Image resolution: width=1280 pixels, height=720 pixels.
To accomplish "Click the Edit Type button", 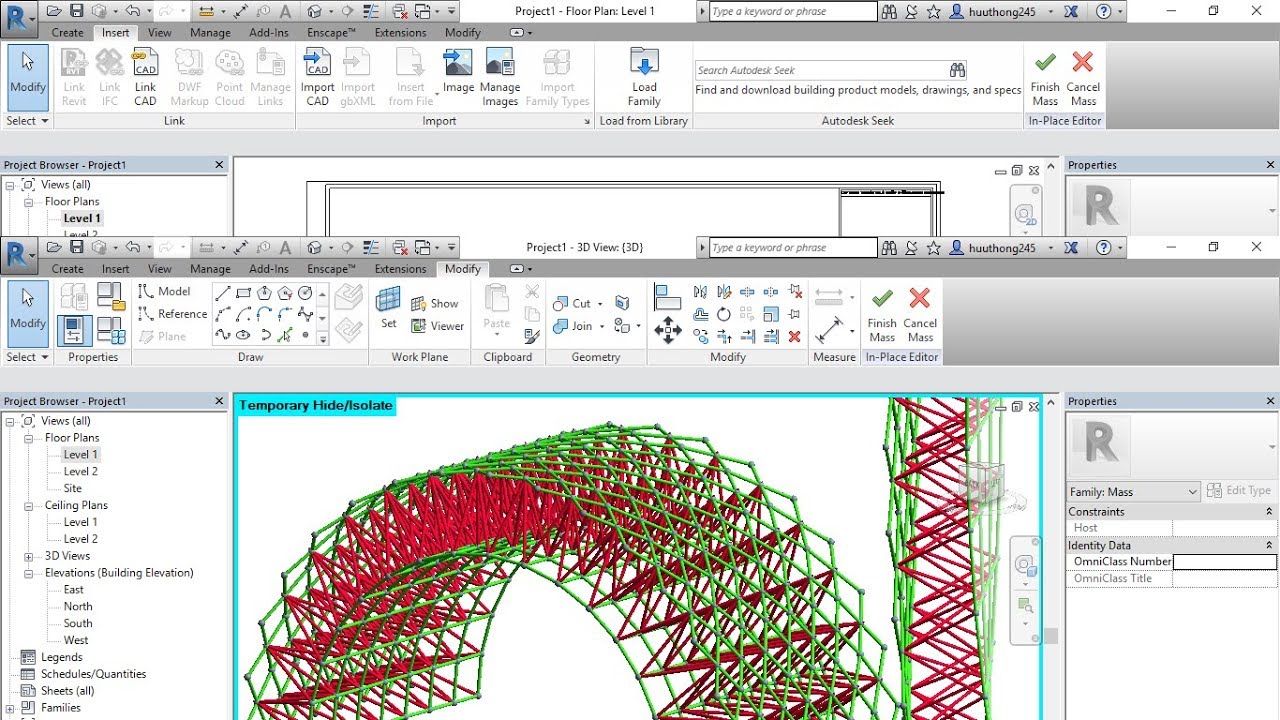I will coord(1239,491).
